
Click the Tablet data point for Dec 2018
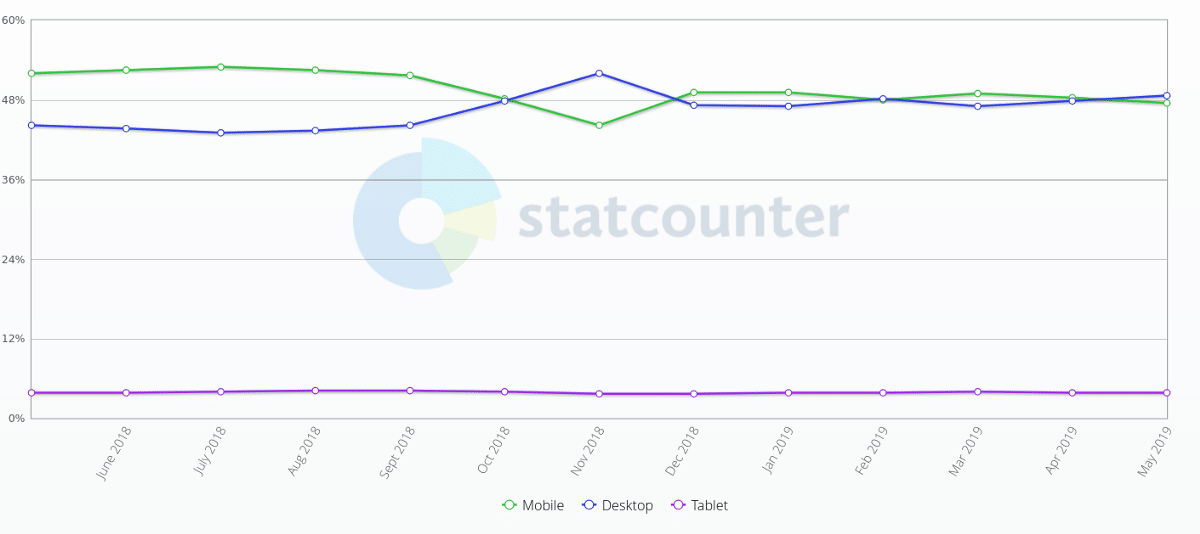(x=694, y=394)
